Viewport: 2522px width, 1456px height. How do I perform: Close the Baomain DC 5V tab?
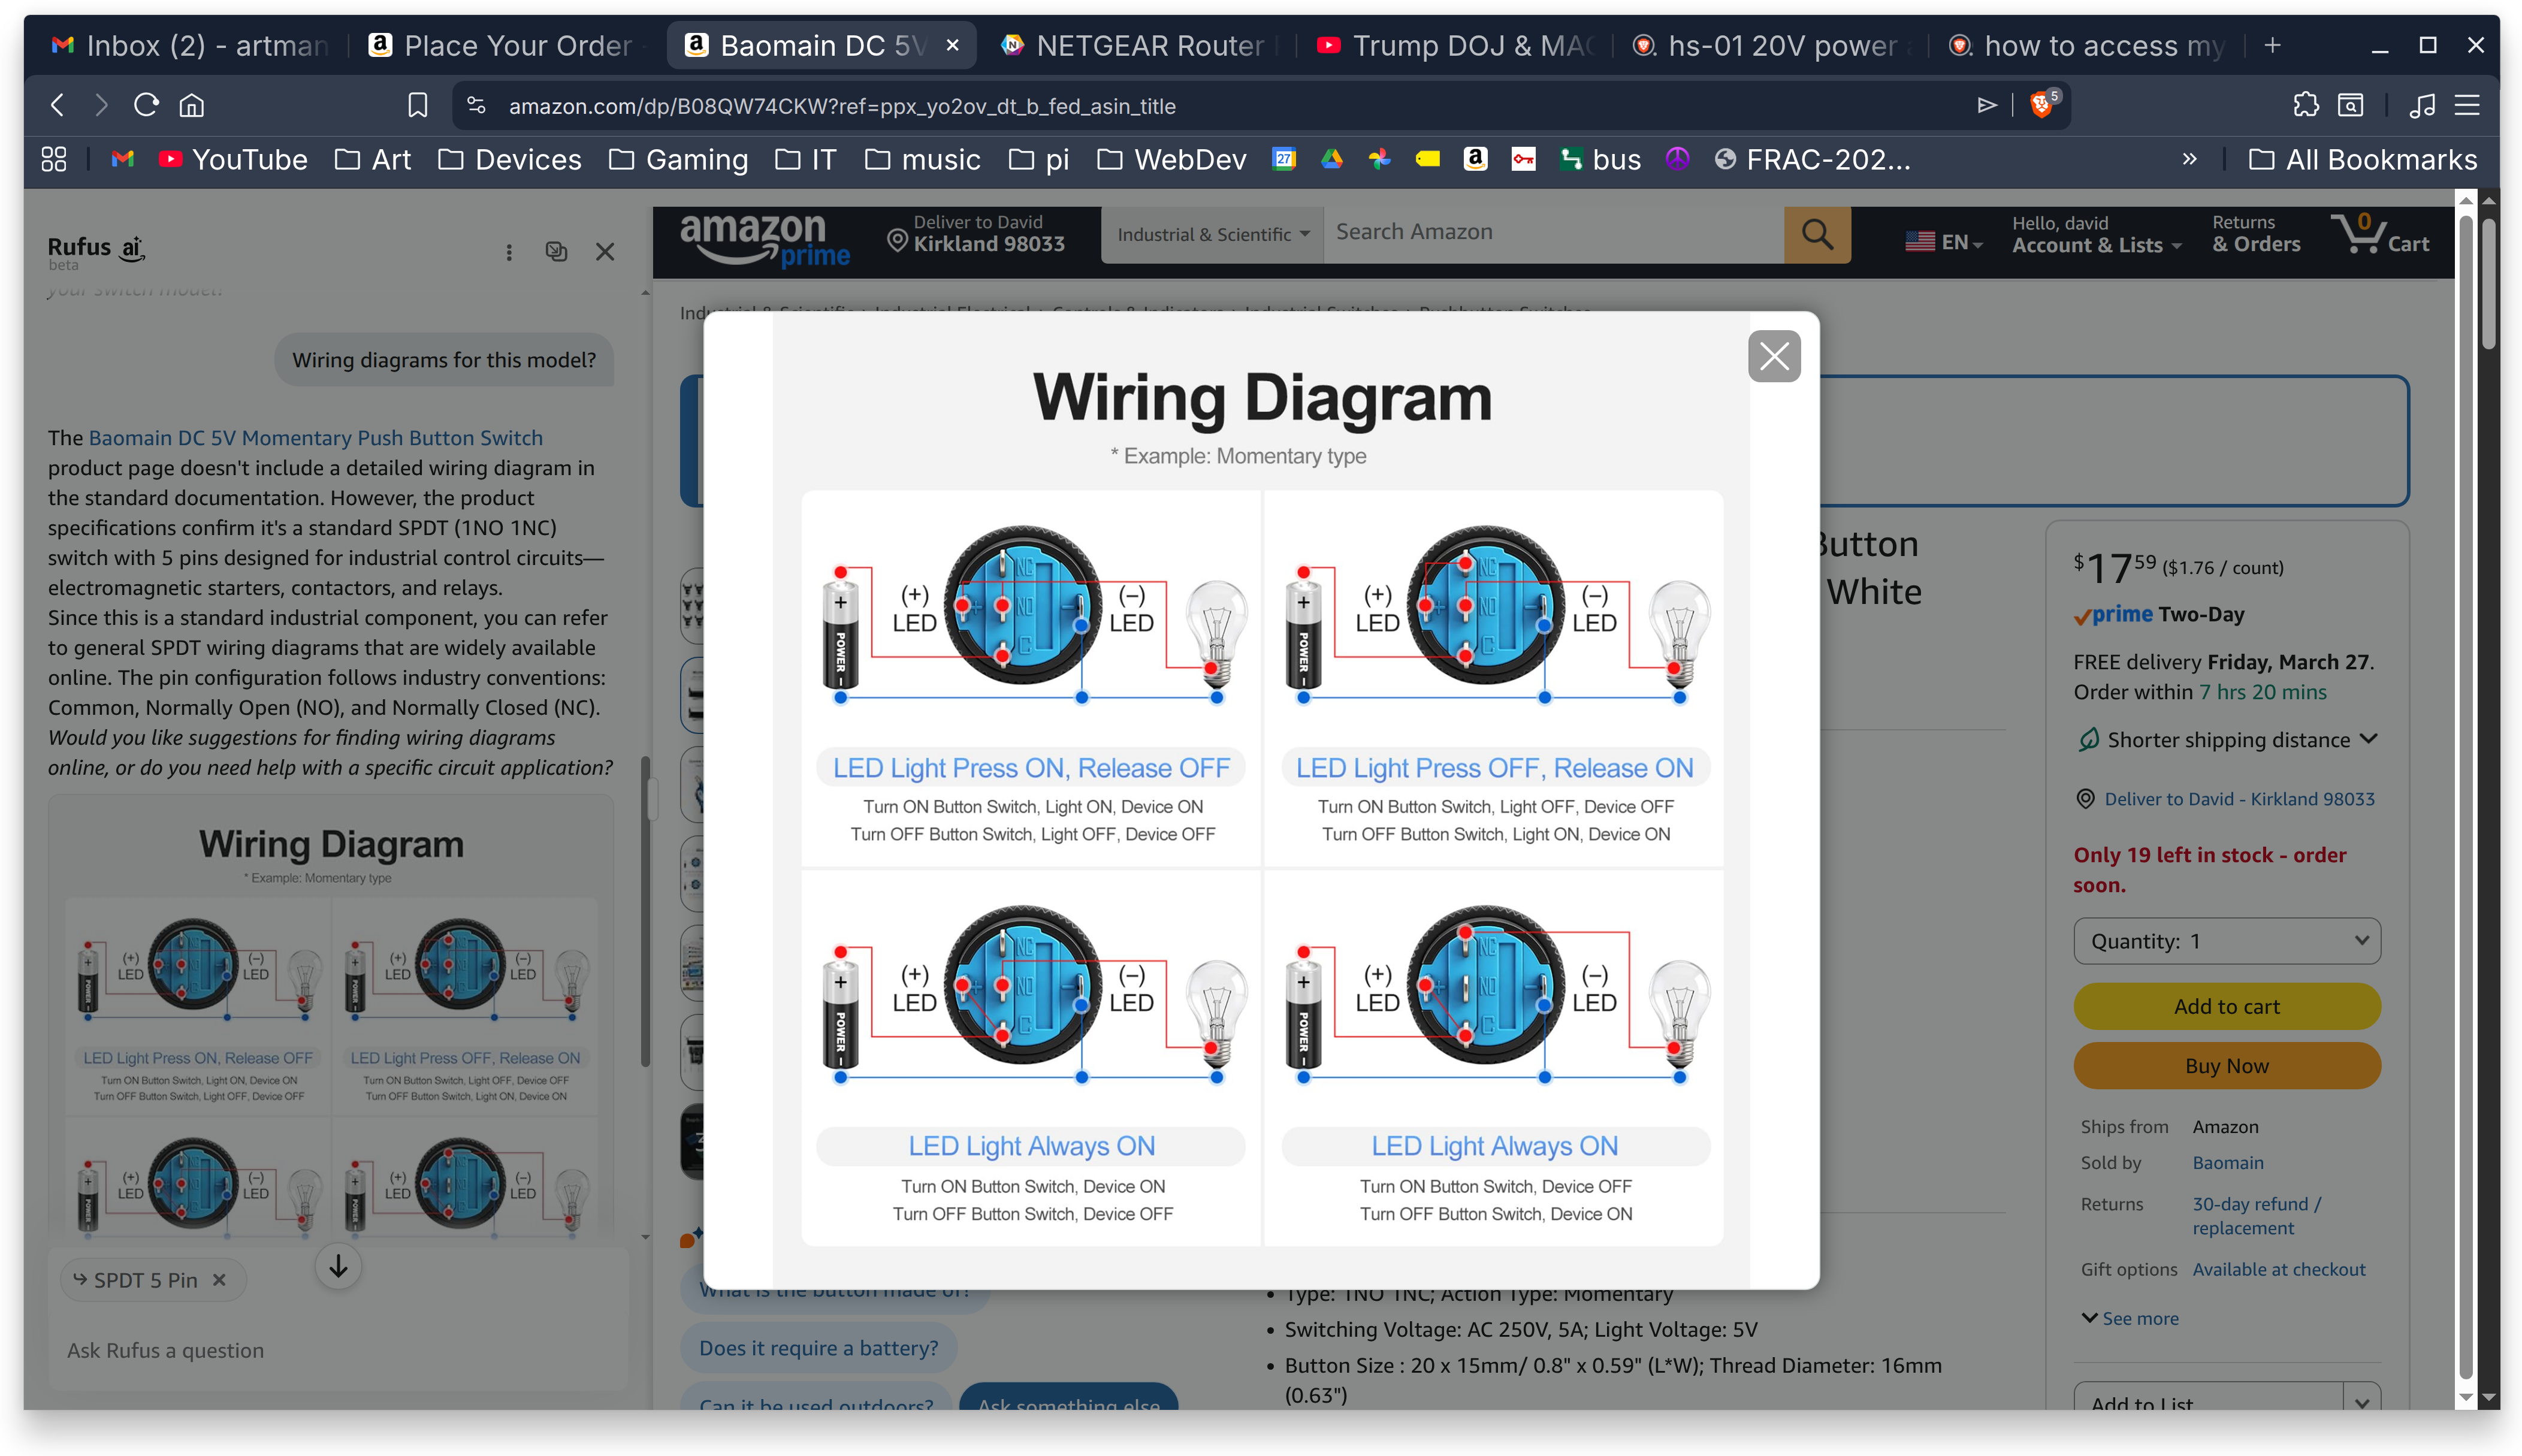coord(953,45)
